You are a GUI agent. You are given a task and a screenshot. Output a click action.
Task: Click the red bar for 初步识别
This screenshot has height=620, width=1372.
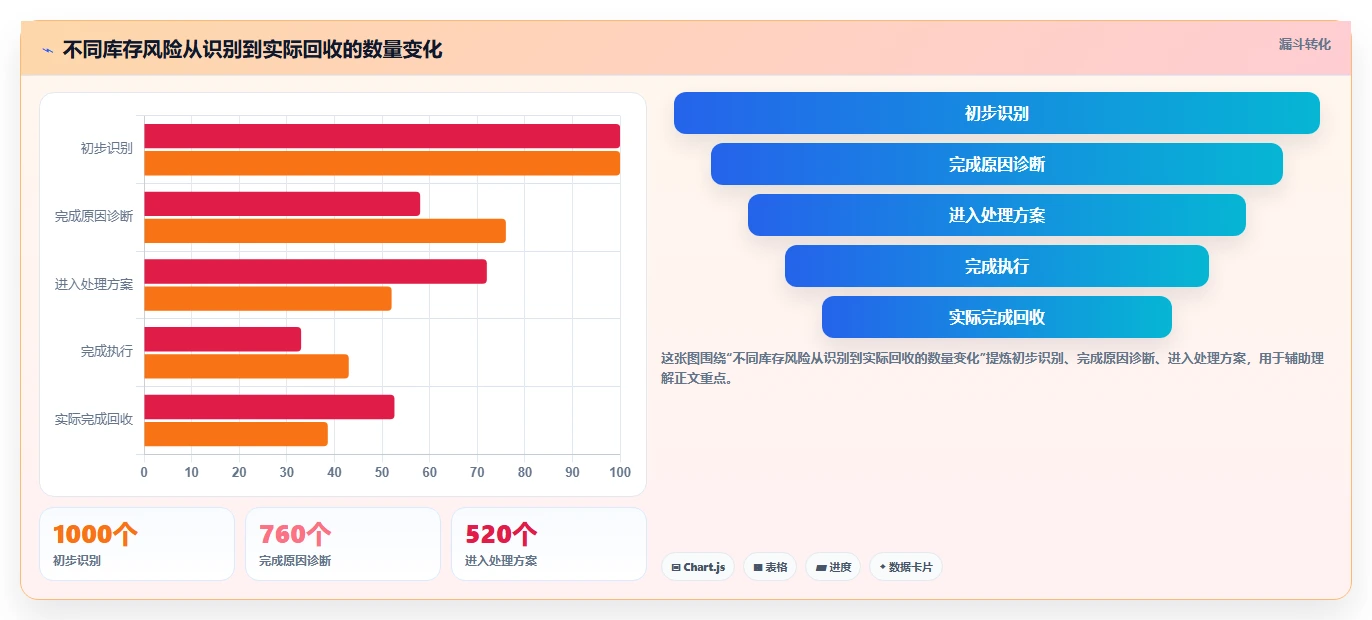(382, 136)
